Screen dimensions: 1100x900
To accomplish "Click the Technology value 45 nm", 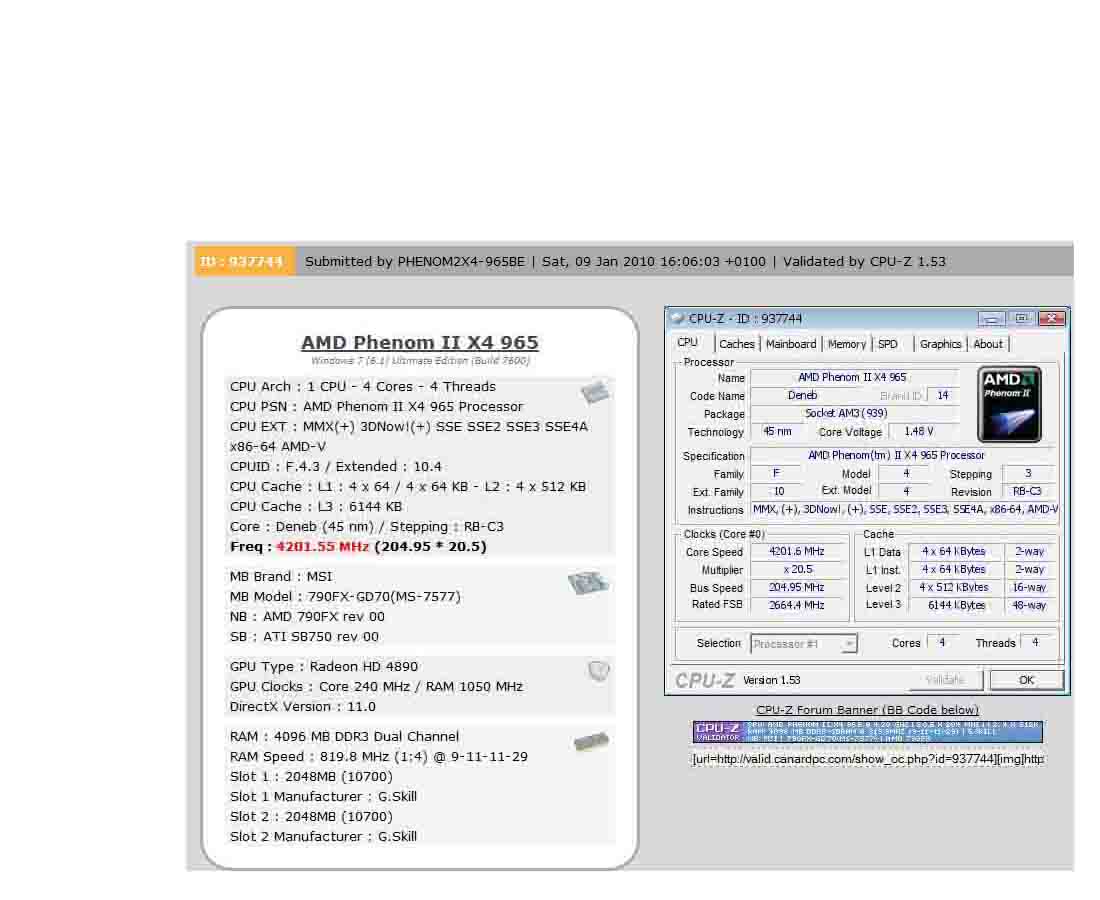I will 777,431.
